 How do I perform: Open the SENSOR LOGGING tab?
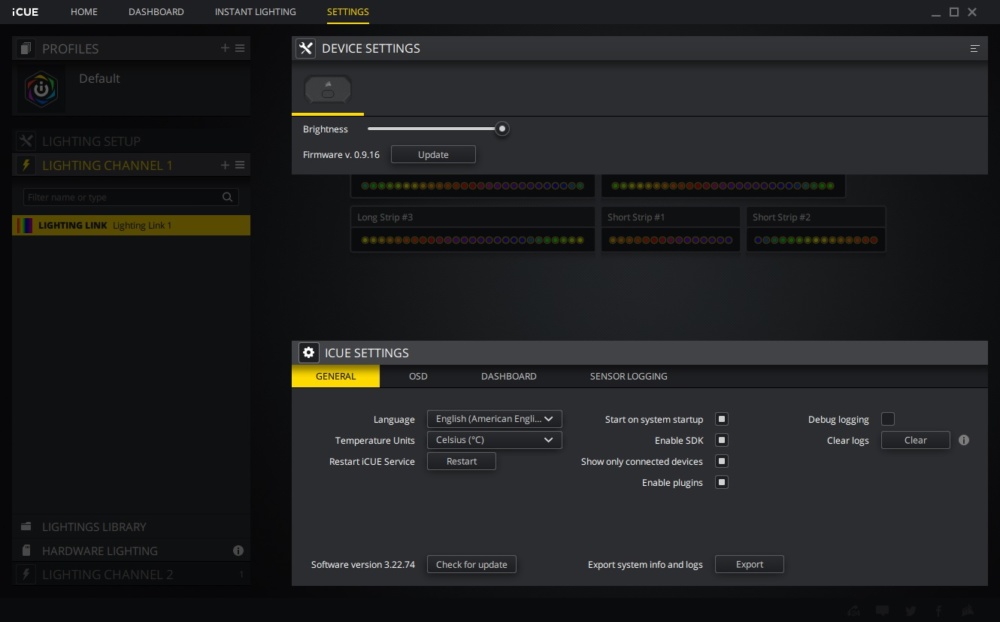coord(628,376)
